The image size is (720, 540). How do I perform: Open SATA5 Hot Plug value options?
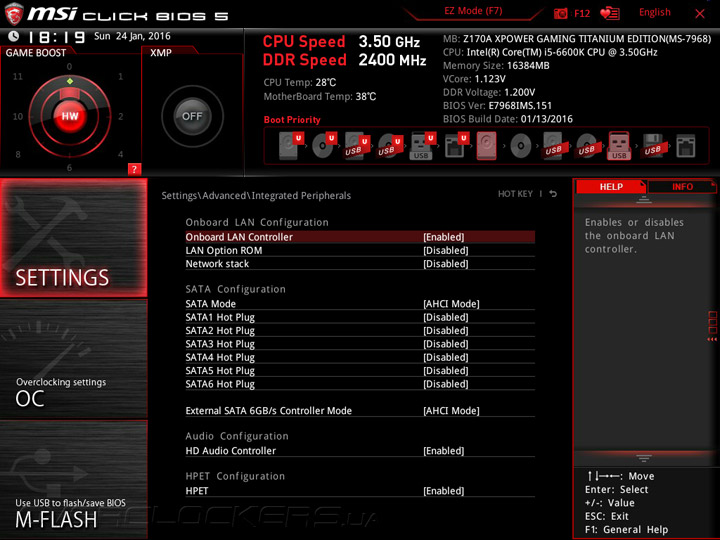pos(445,371)
